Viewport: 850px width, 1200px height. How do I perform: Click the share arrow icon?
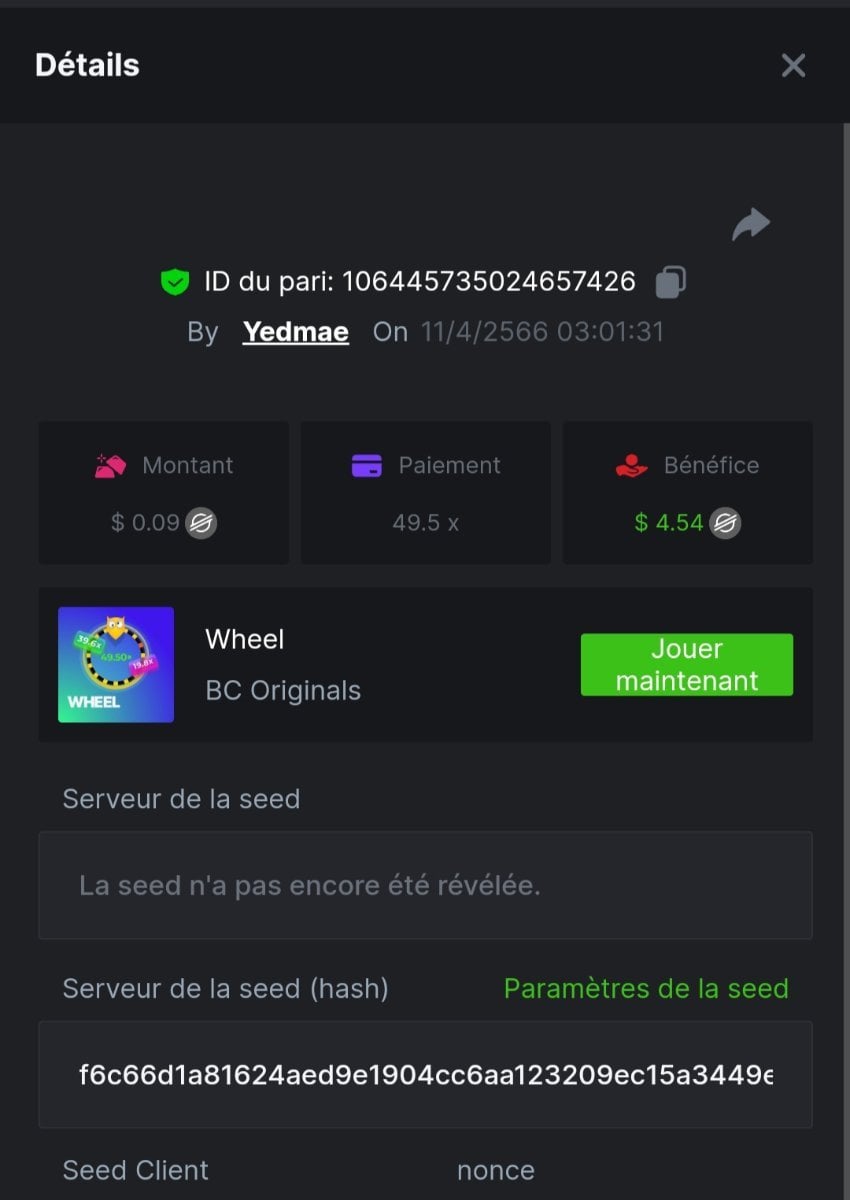[751, 224]
